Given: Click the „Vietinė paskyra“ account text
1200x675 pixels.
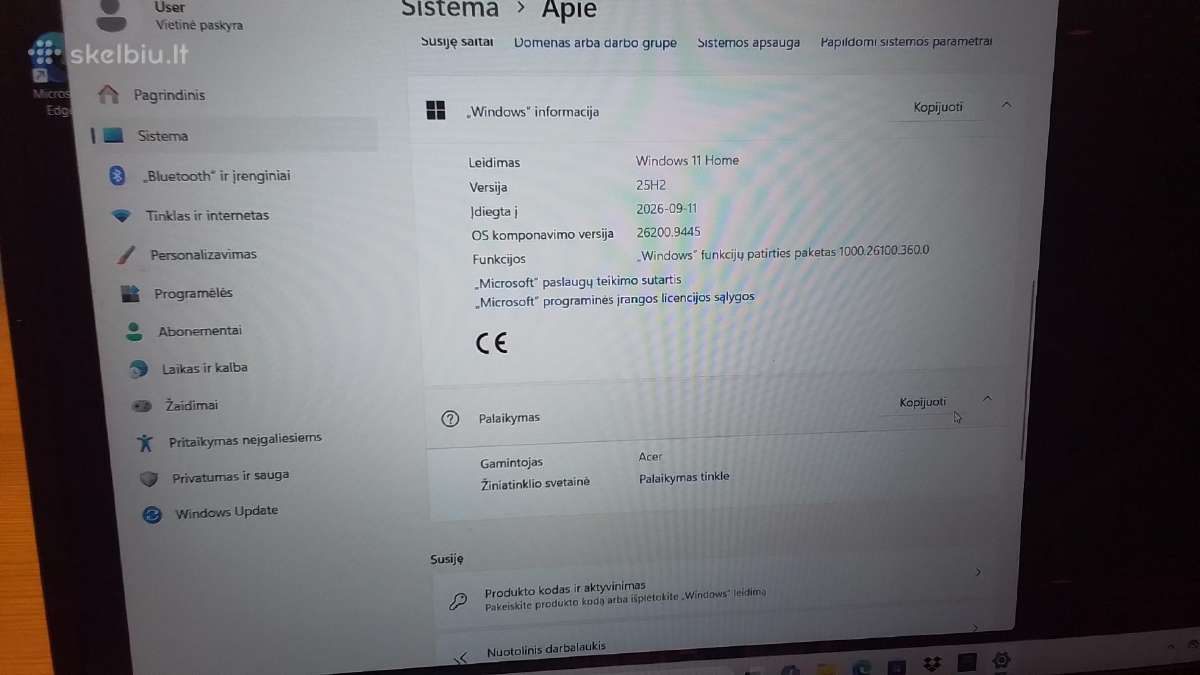Looking at the screenshot, I should pyautogui.click(x=198, y=25).
